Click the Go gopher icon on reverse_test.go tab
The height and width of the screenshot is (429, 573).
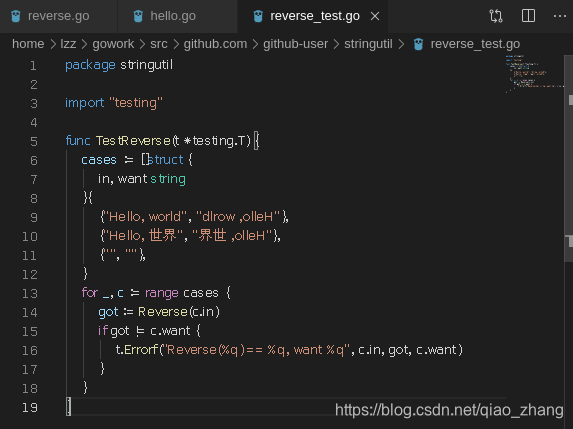[258, 16]
